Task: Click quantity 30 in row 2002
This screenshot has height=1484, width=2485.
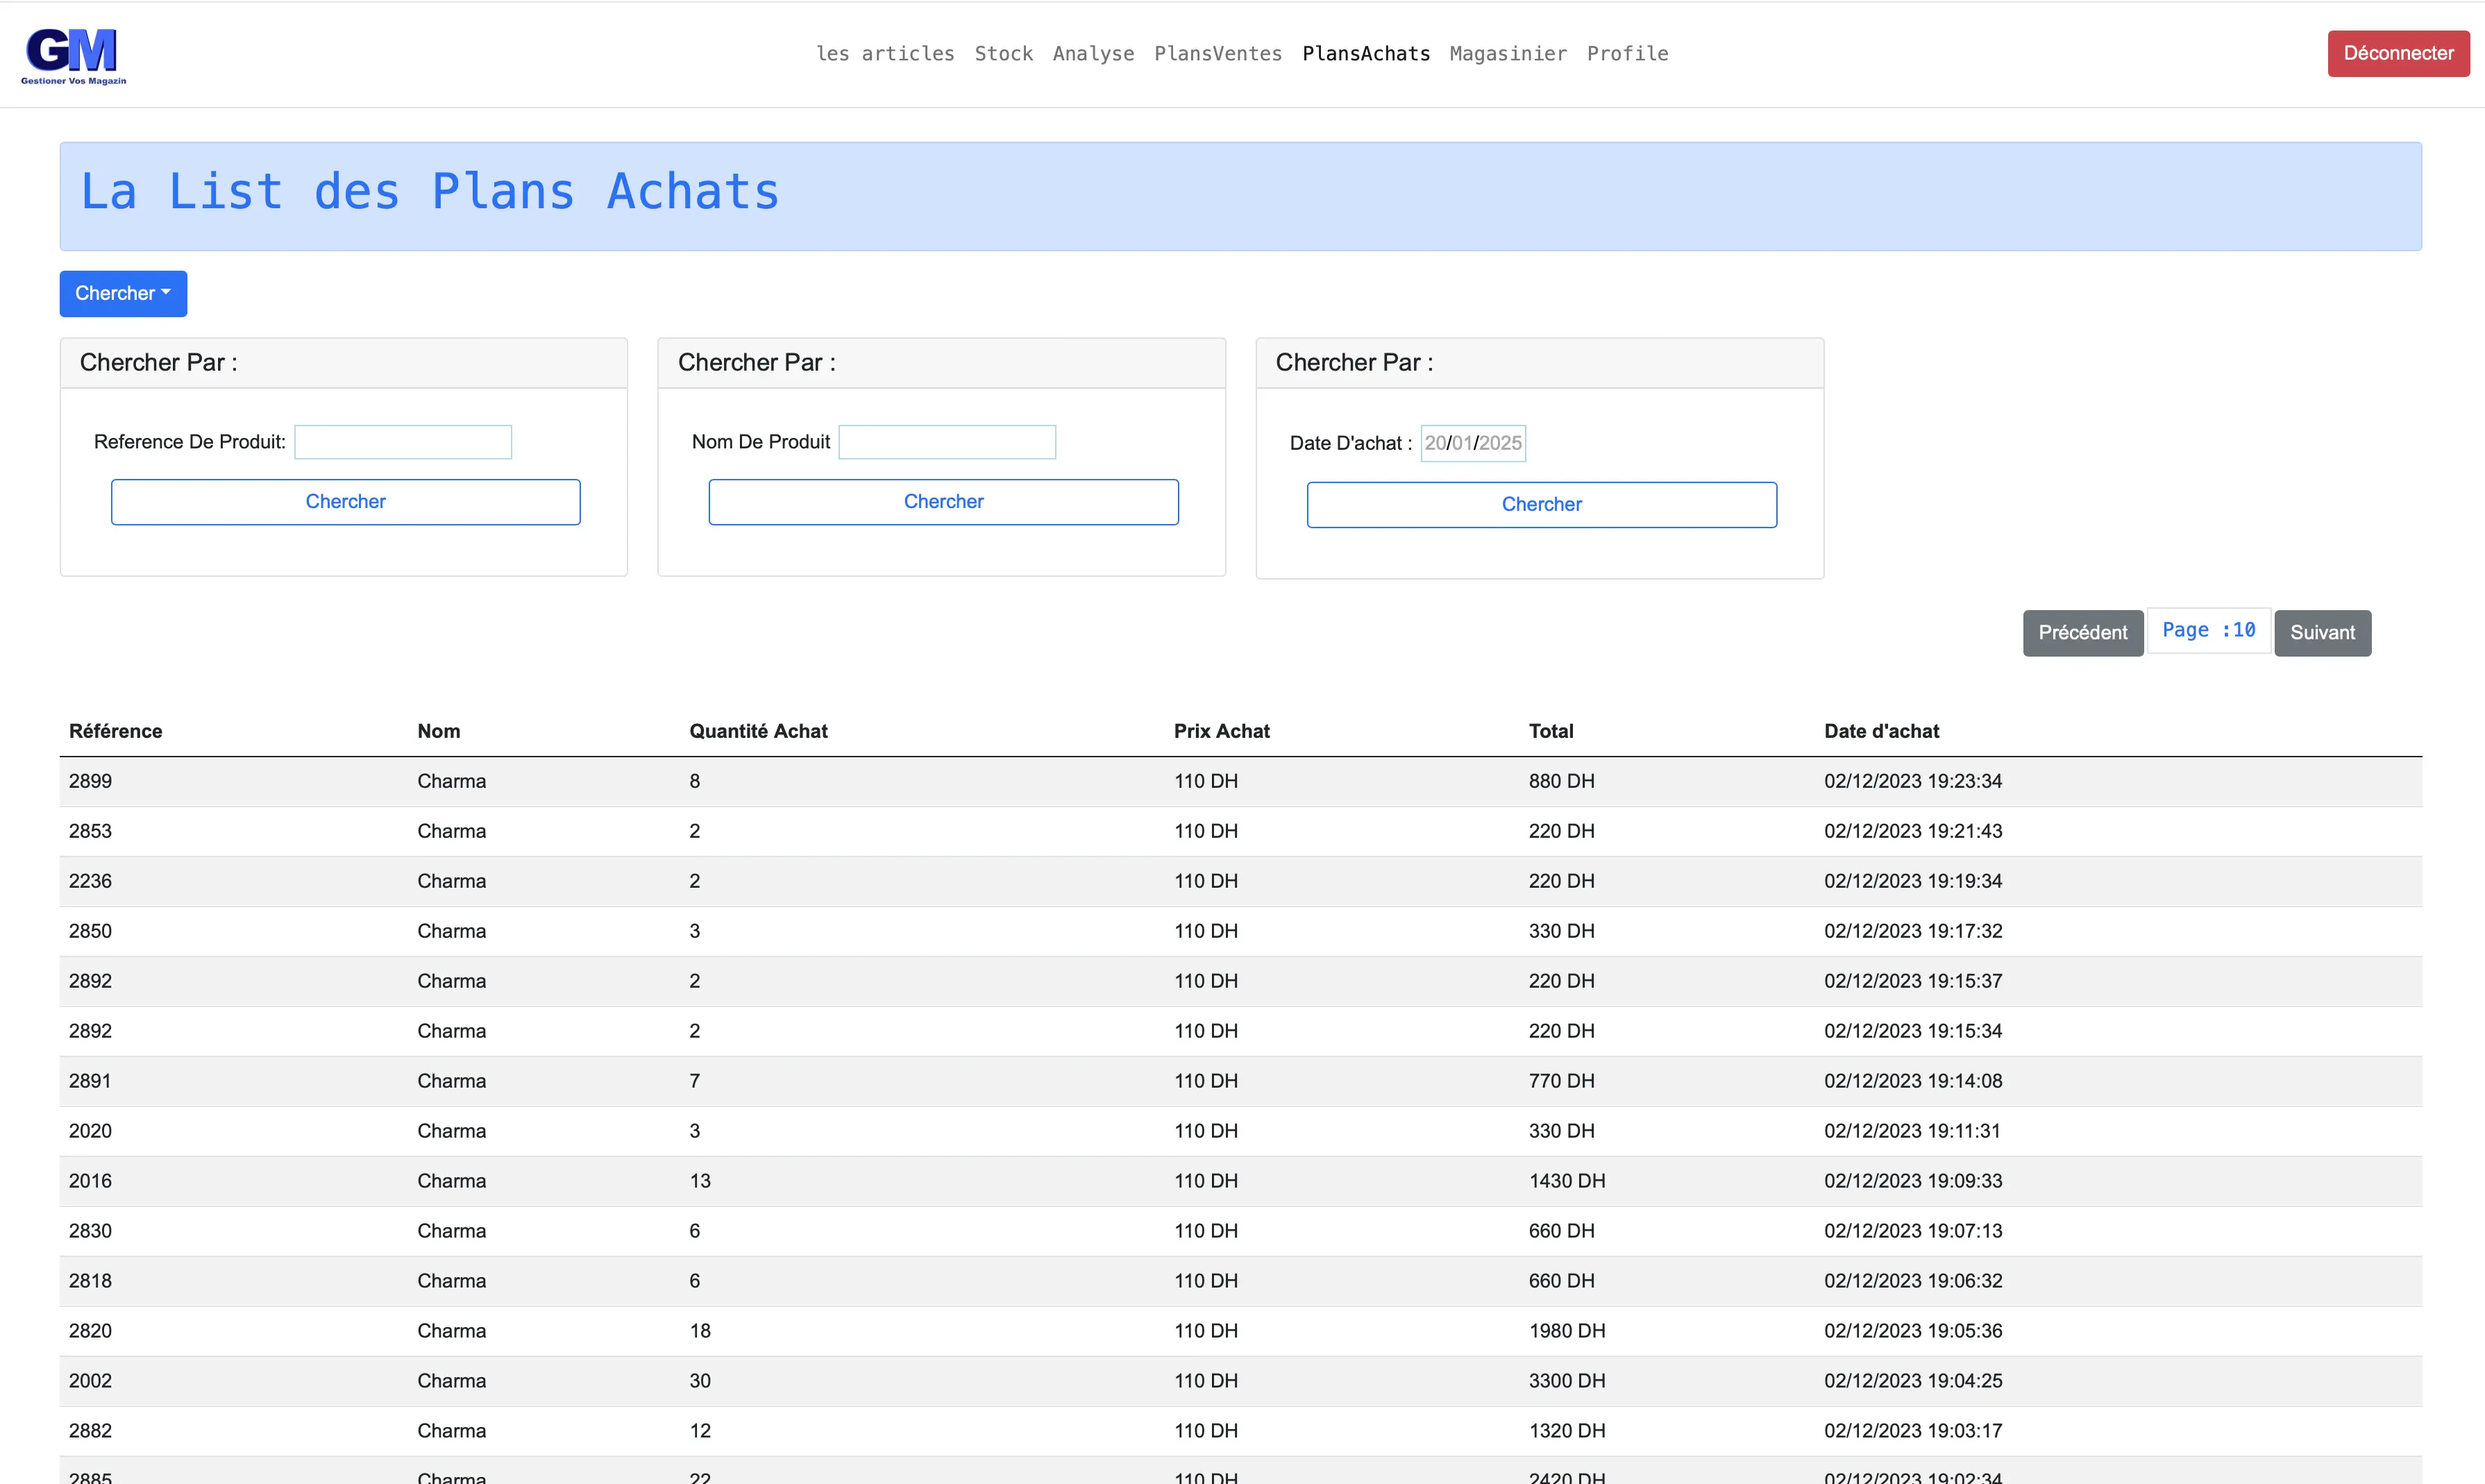Action: pyautogui.click(x=700, y=1381)
